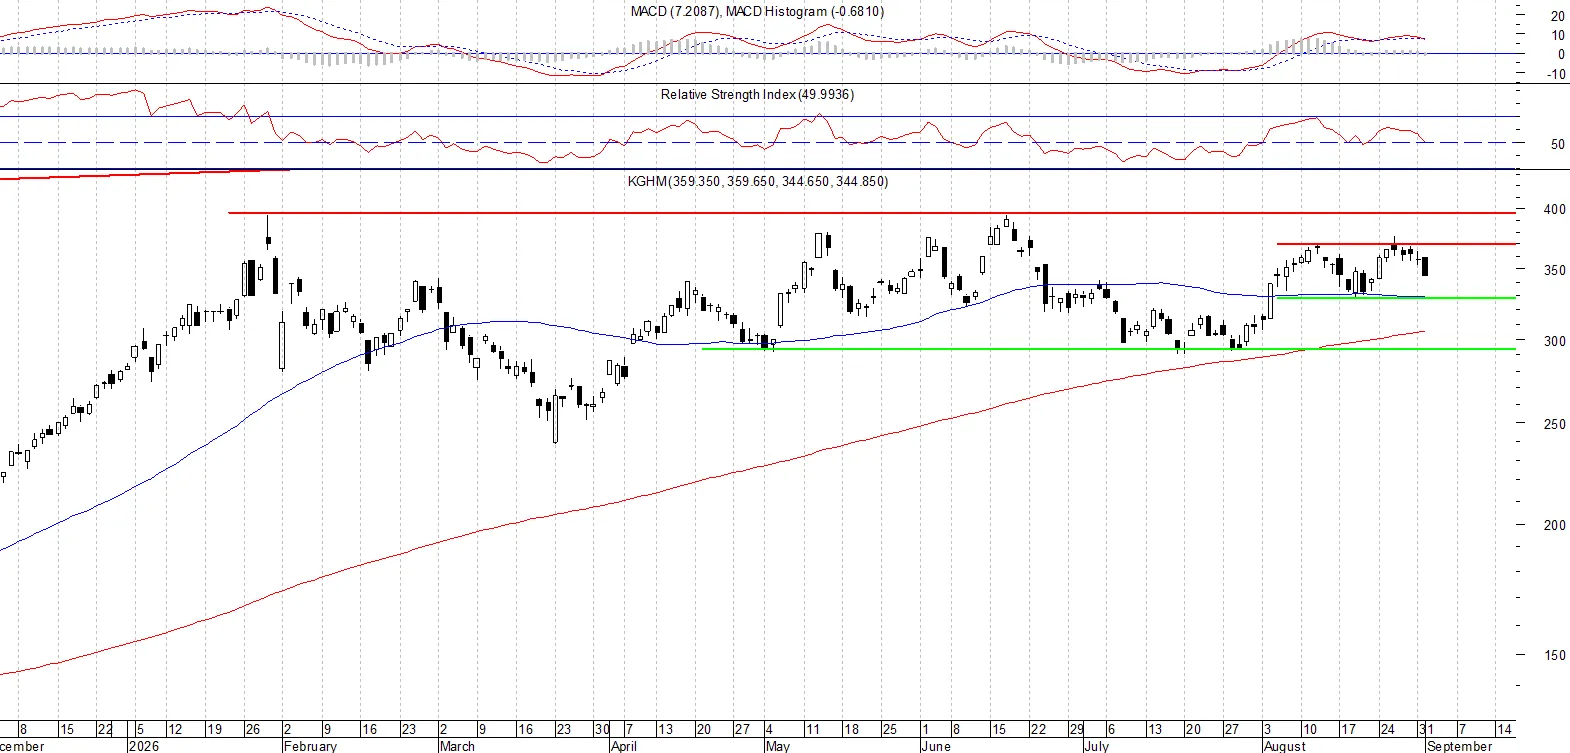
Task: Click the June month label
Action: pos(935,746)
